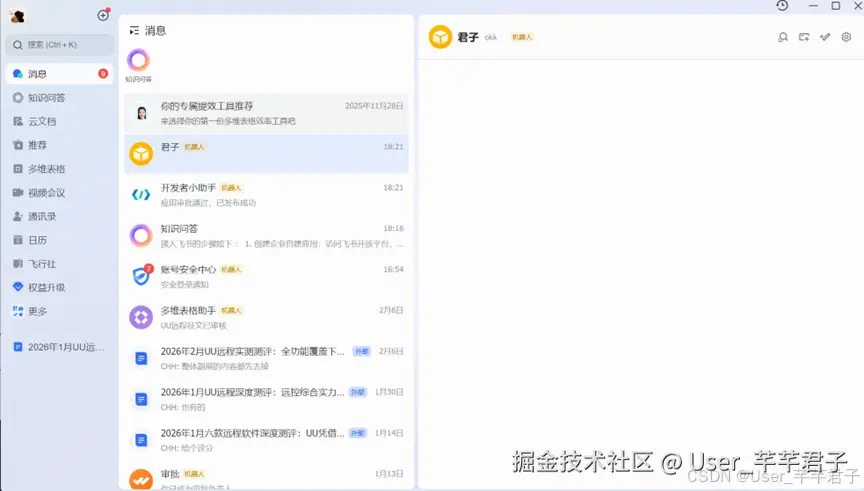
Task: Focus the search box (Ctrl+K)
Action: pos(60,45)
